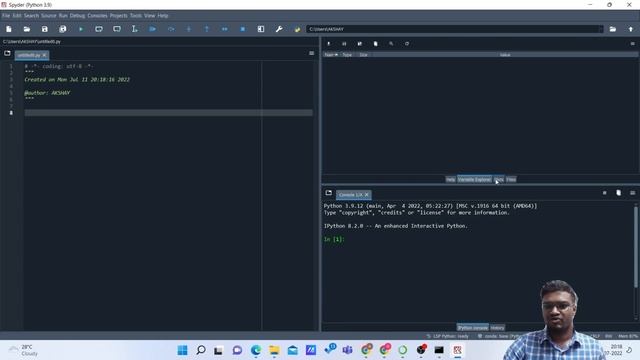Click the Value column header

pyautogui.click(x=505, y=55)
